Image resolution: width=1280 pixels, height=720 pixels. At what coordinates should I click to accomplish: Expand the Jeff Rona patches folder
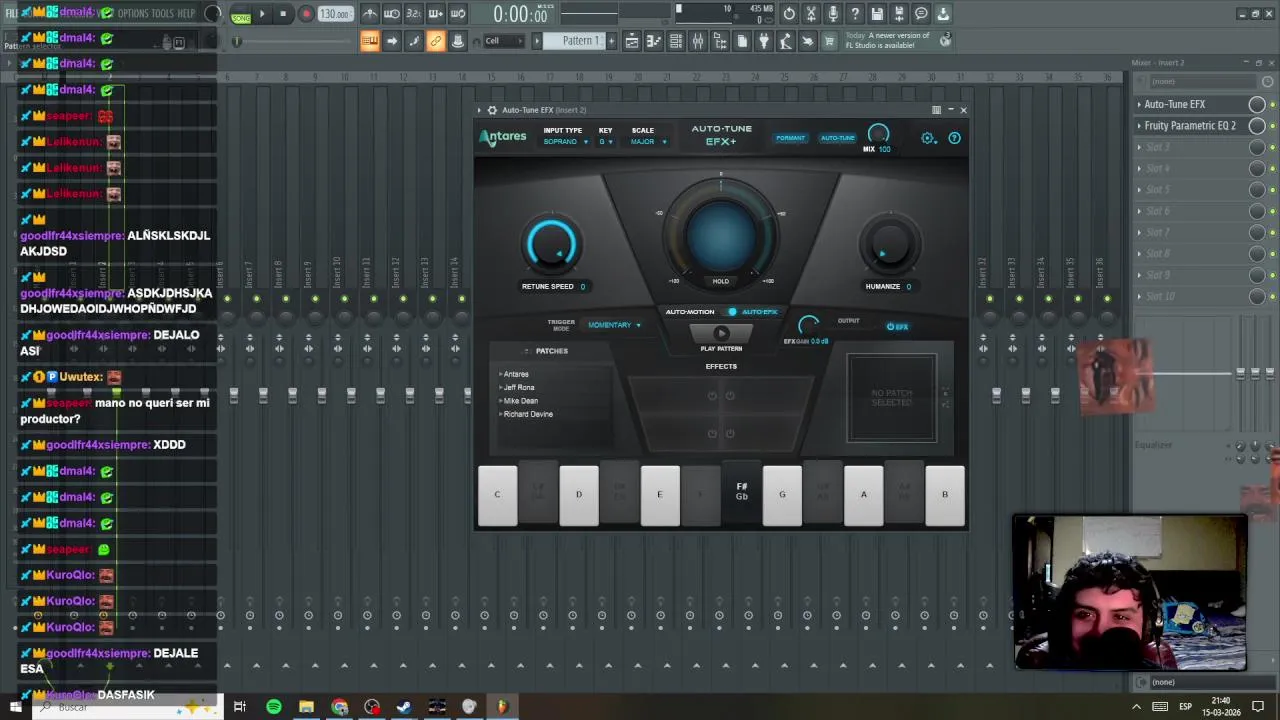click(x=517, y=387)
